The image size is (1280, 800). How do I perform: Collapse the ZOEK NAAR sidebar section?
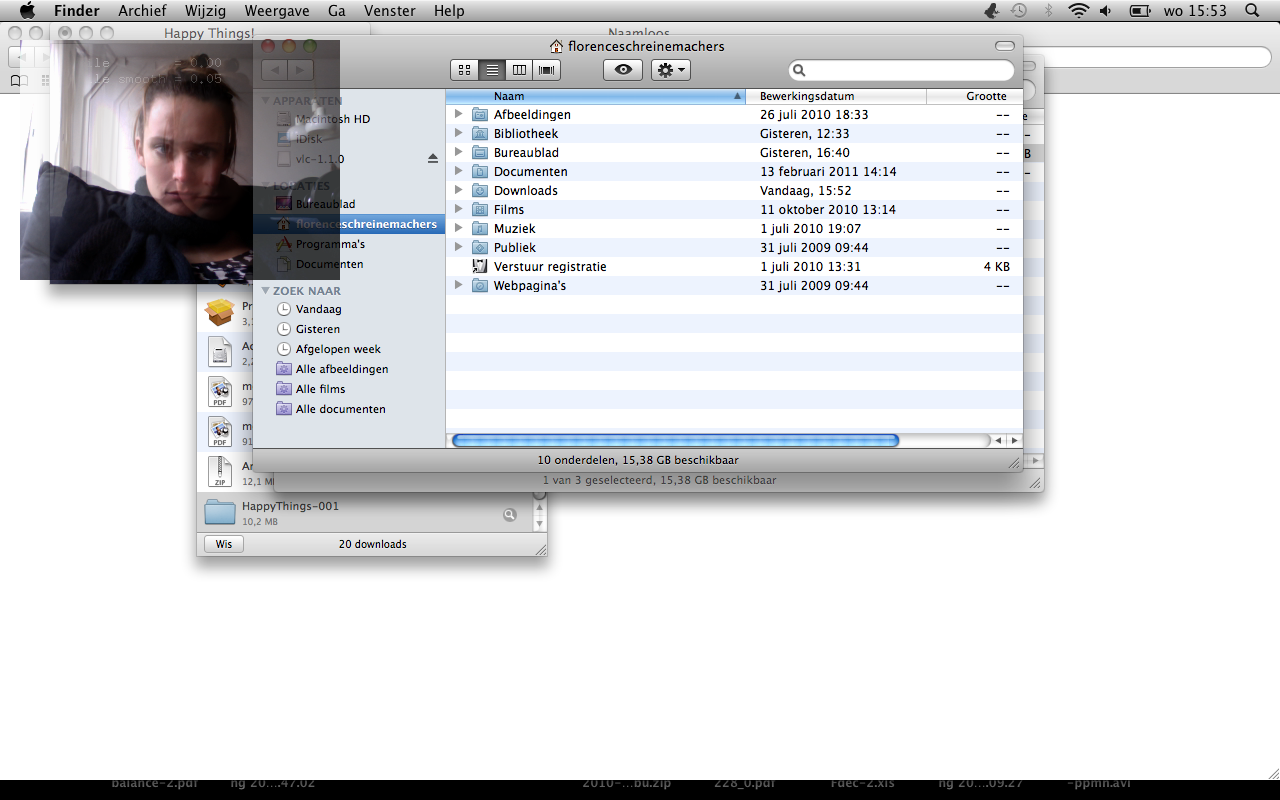266,291
